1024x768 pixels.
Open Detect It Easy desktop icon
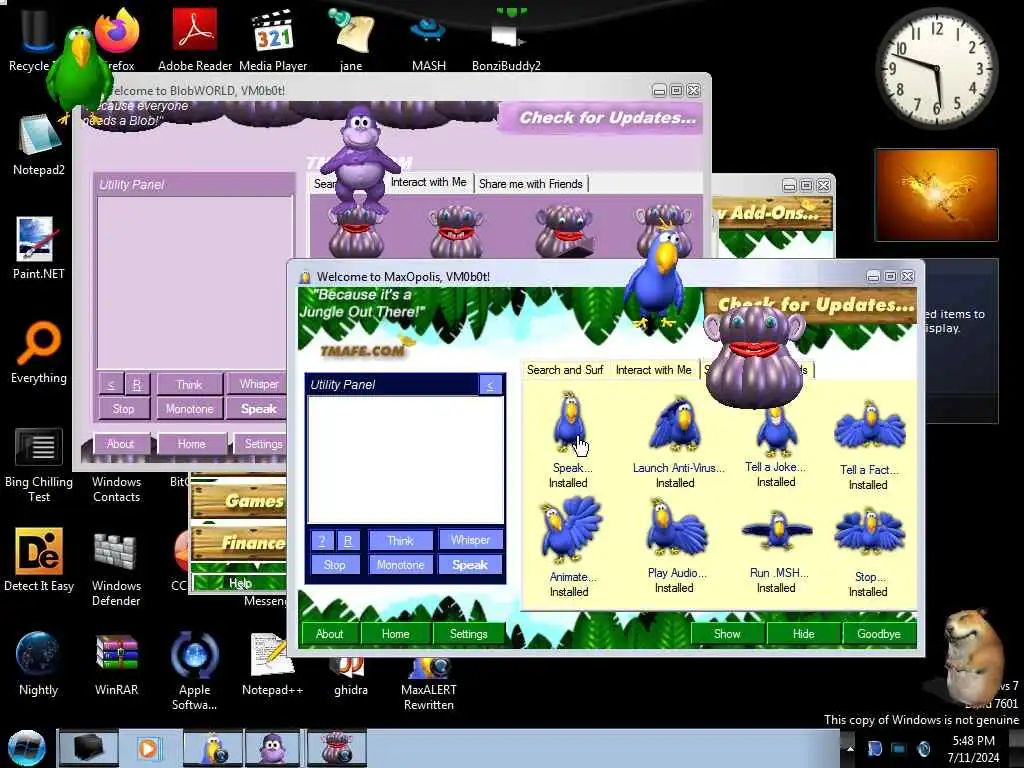[39, 560]
